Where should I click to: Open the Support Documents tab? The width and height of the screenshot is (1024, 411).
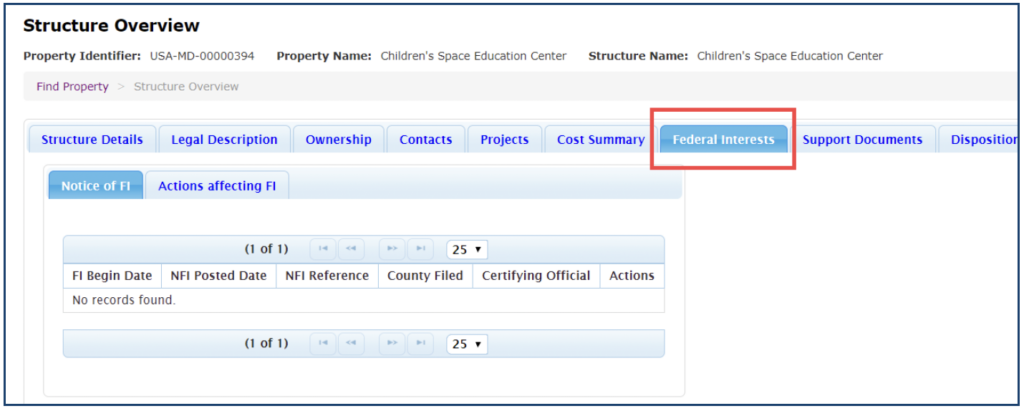click(862, 140)
